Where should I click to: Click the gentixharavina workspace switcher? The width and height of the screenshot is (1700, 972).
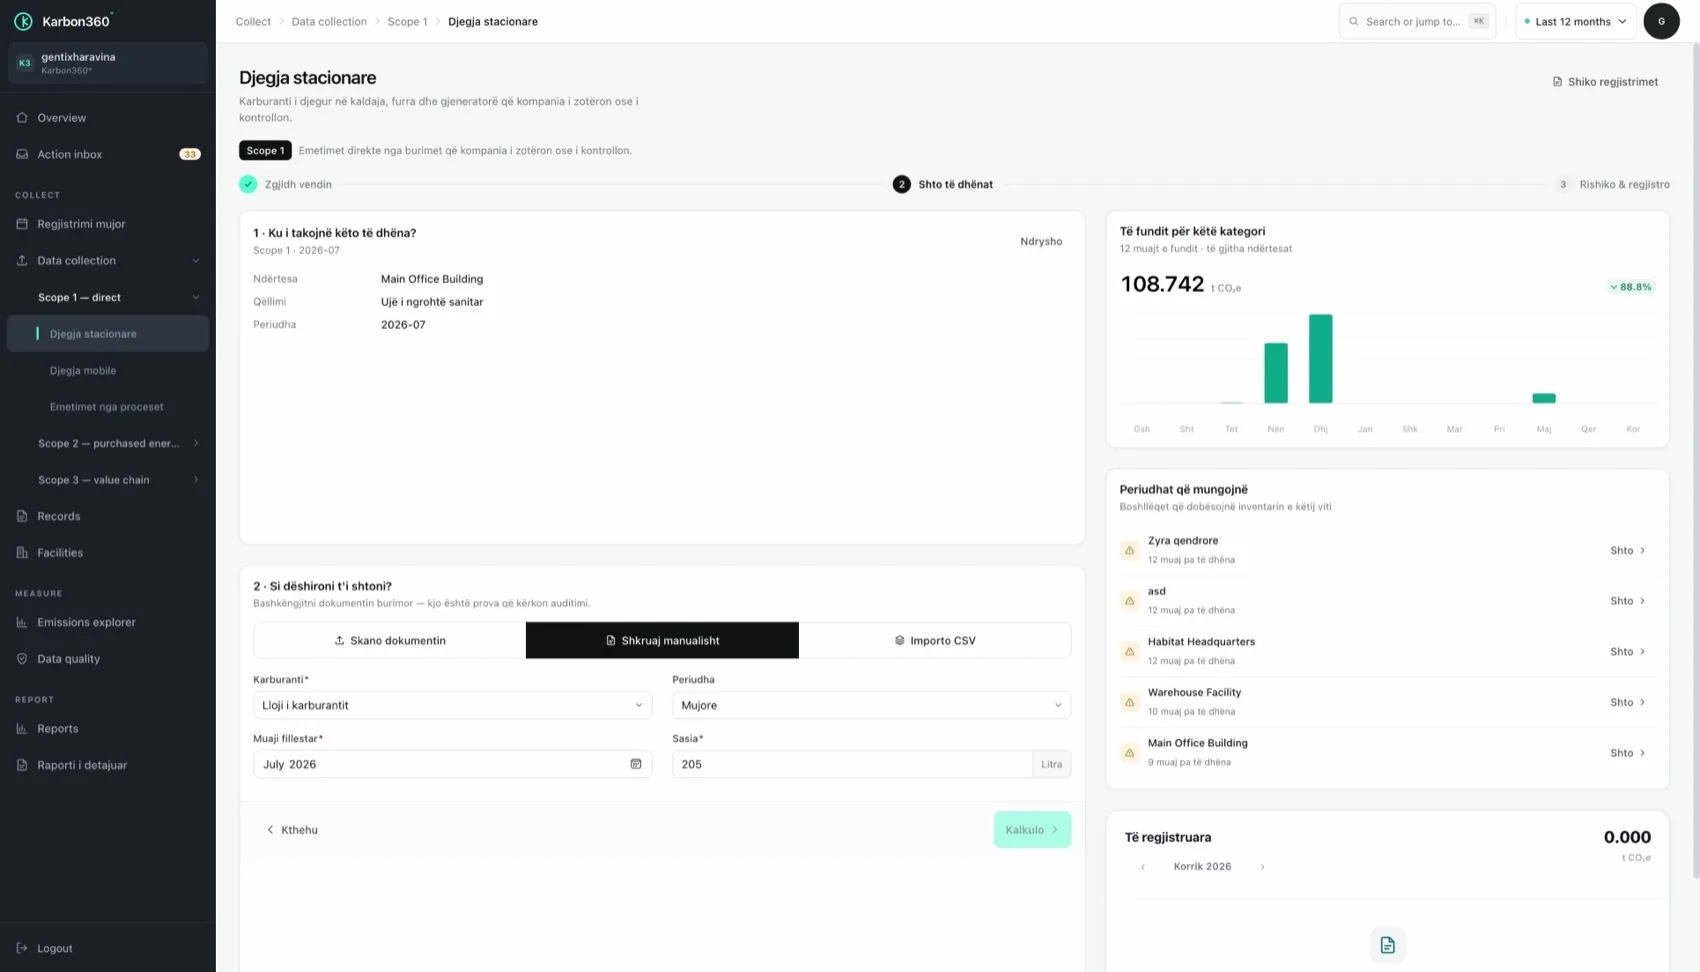pyautogui.click(x=108, y=63)
